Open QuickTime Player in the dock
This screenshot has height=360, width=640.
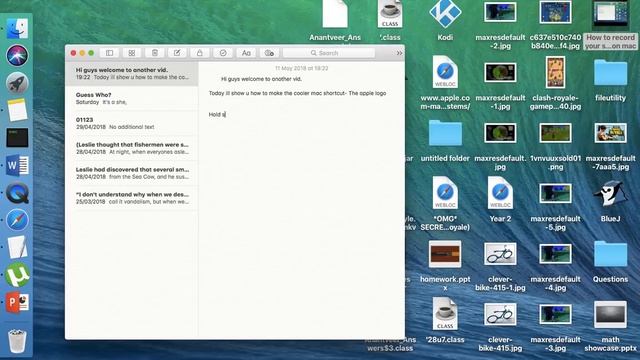point(17,193)
